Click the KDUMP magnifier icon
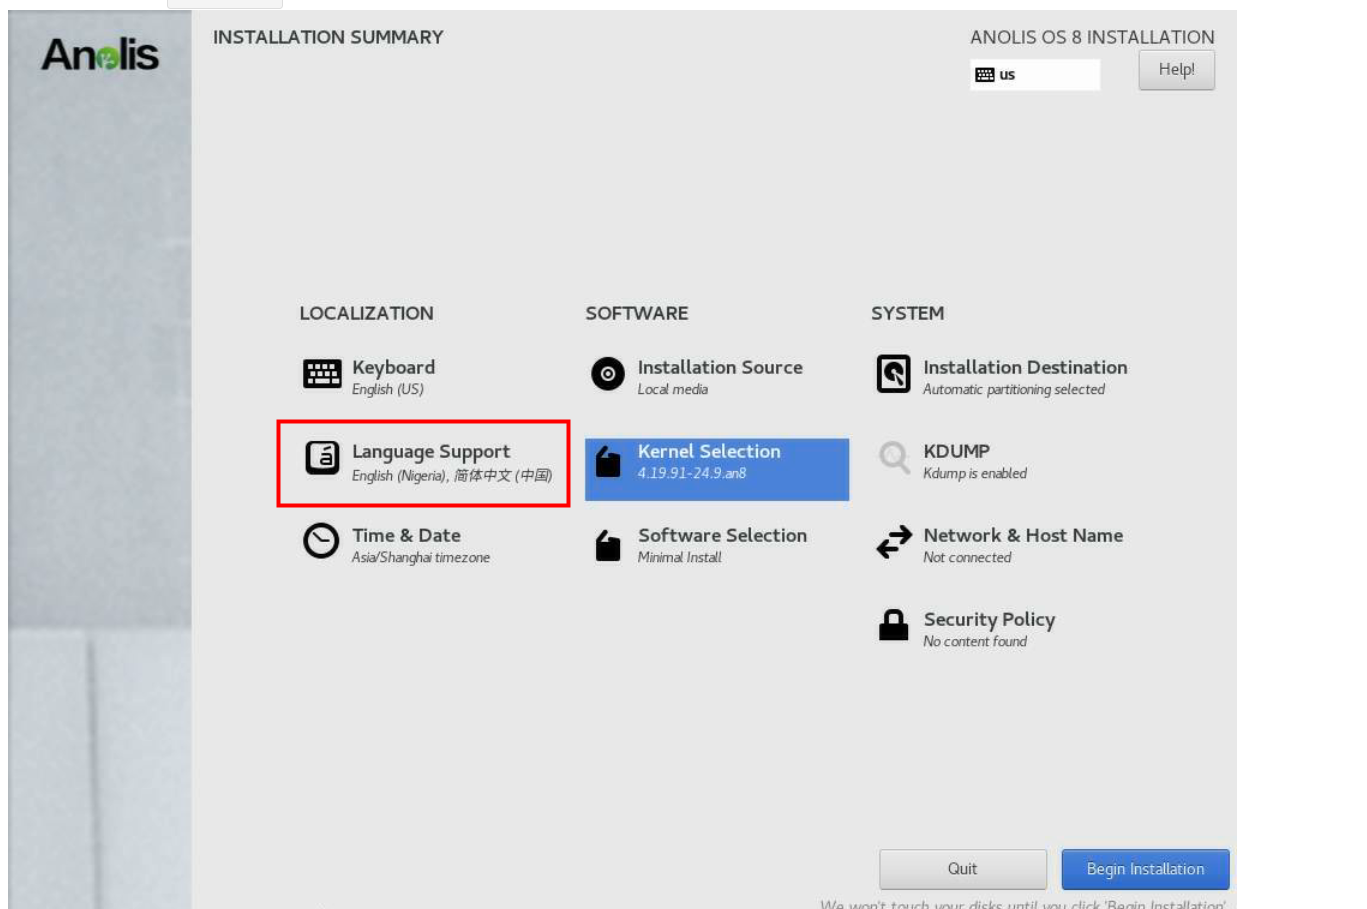Image resolution: width=1367 pixels, height=909 pixels. pos(893,458)
